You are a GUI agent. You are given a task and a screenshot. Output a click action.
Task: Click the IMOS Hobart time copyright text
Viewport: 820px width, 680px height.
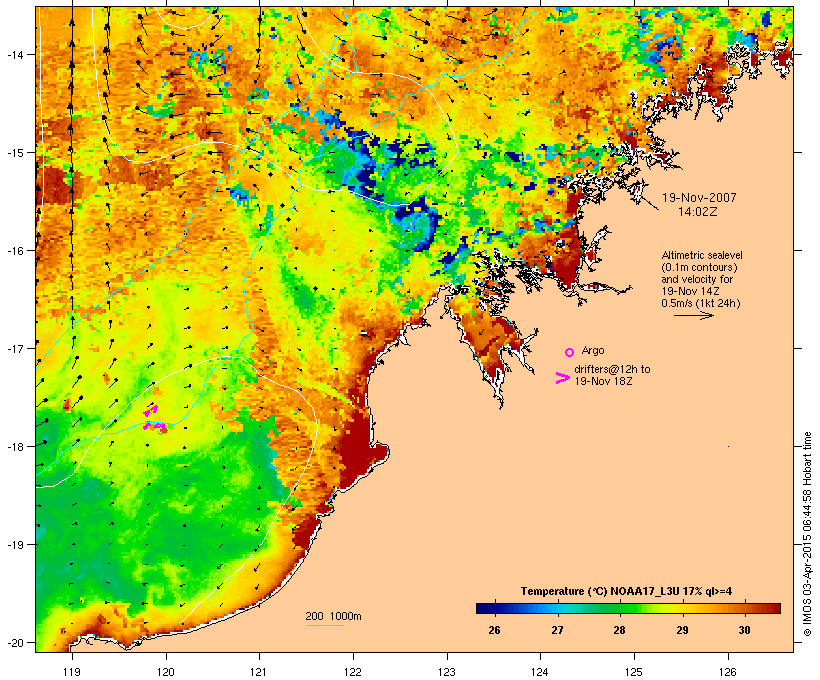click(x=807, y=534)
